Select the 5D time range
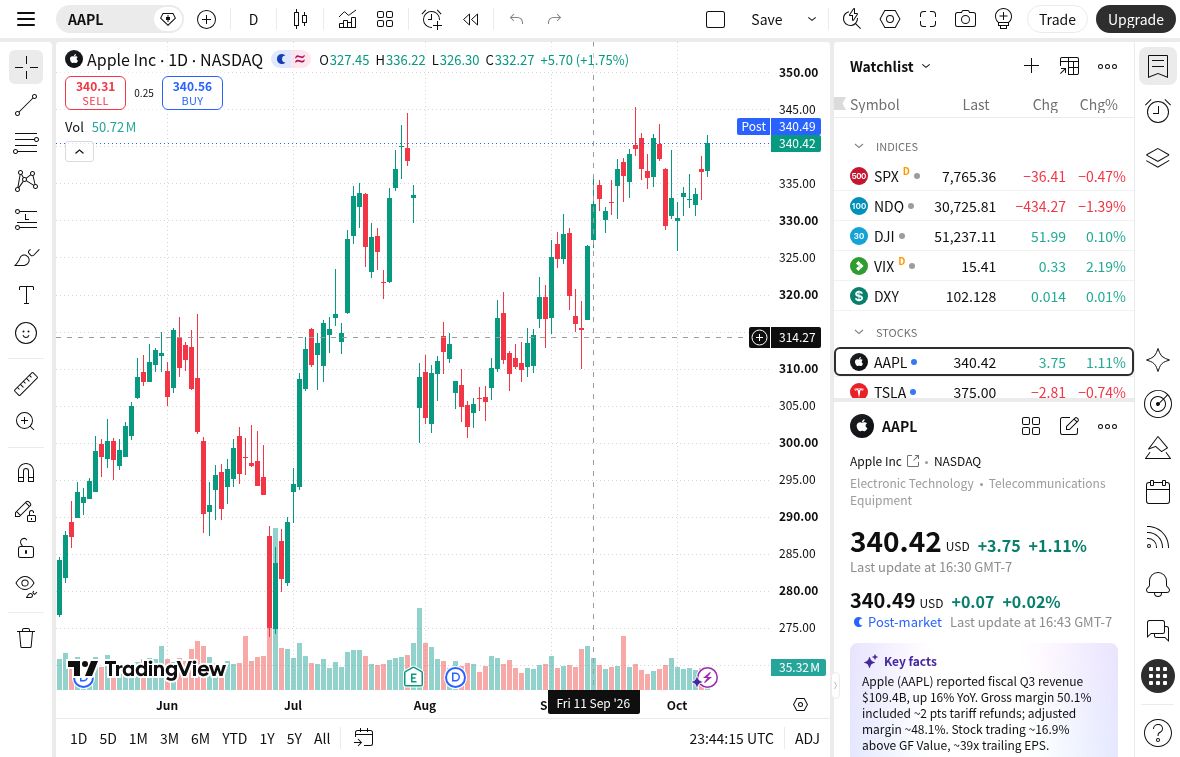This screenshot has height=757, width=1180. tap(108, 739)
